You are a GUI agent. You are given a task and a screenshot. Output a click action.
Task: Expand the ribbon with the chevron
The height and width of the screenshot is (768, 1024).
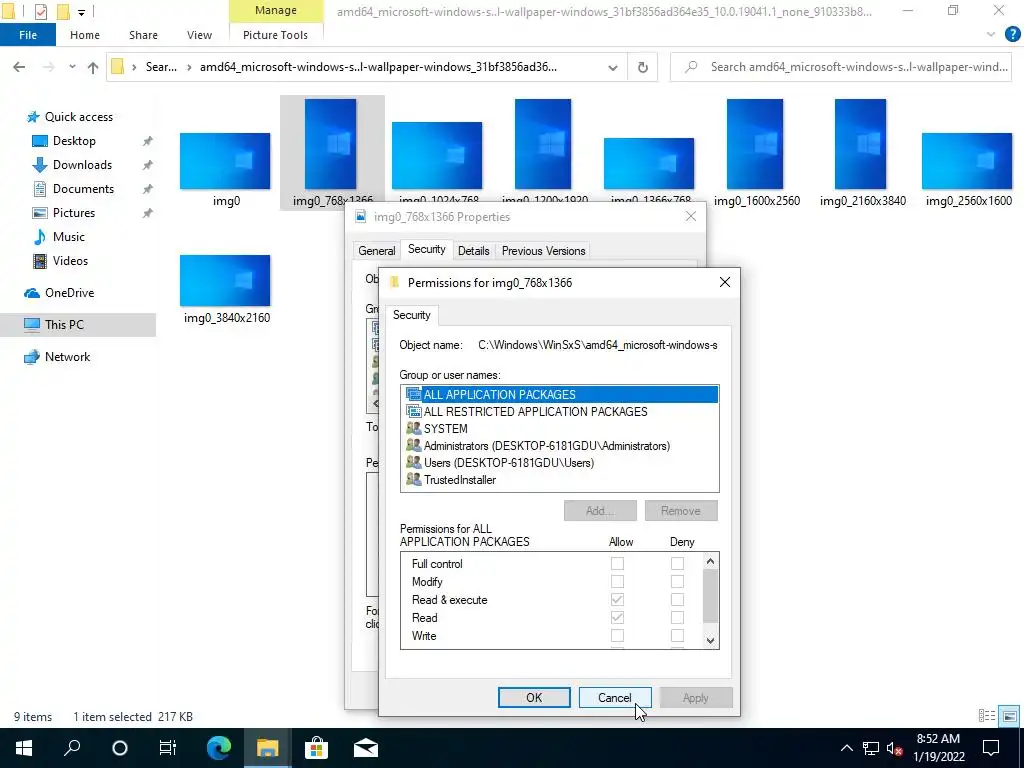pyautogui.click(x=991, y=35)
